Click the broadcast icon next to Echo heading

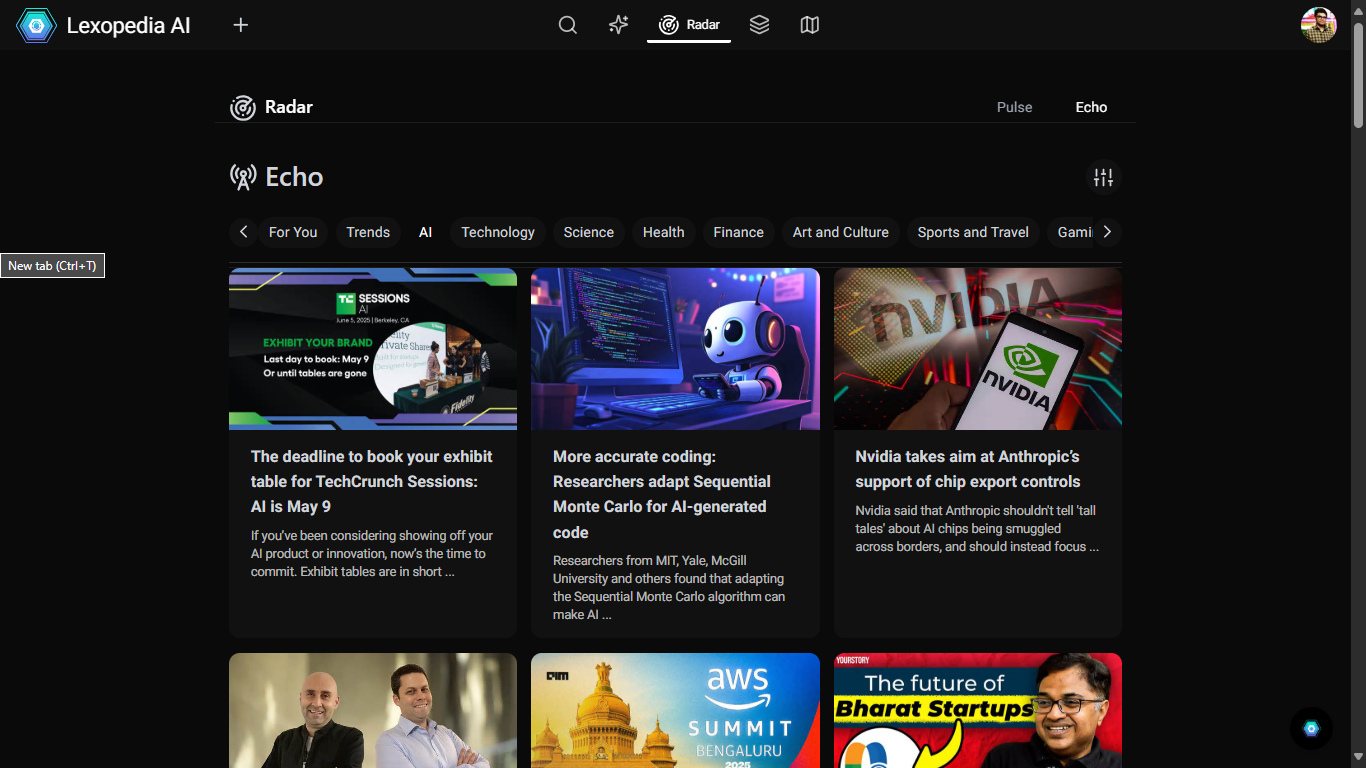[x=243, y=177]
